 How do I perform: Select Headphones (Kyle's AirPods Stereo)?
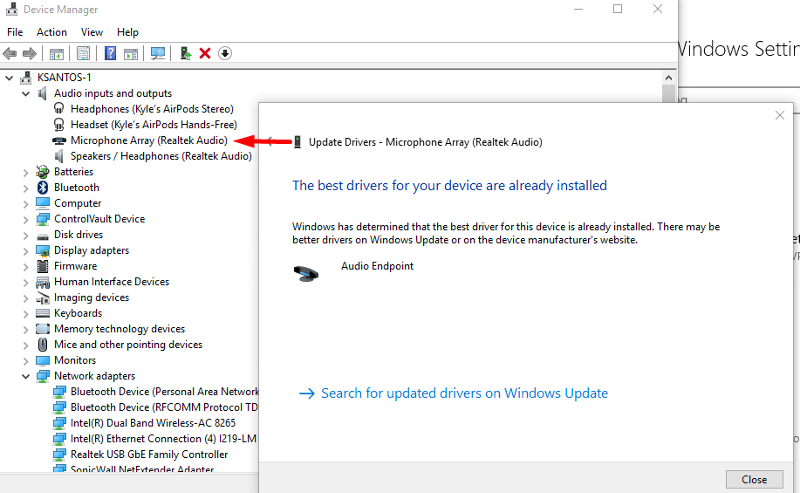coord(152,109)
